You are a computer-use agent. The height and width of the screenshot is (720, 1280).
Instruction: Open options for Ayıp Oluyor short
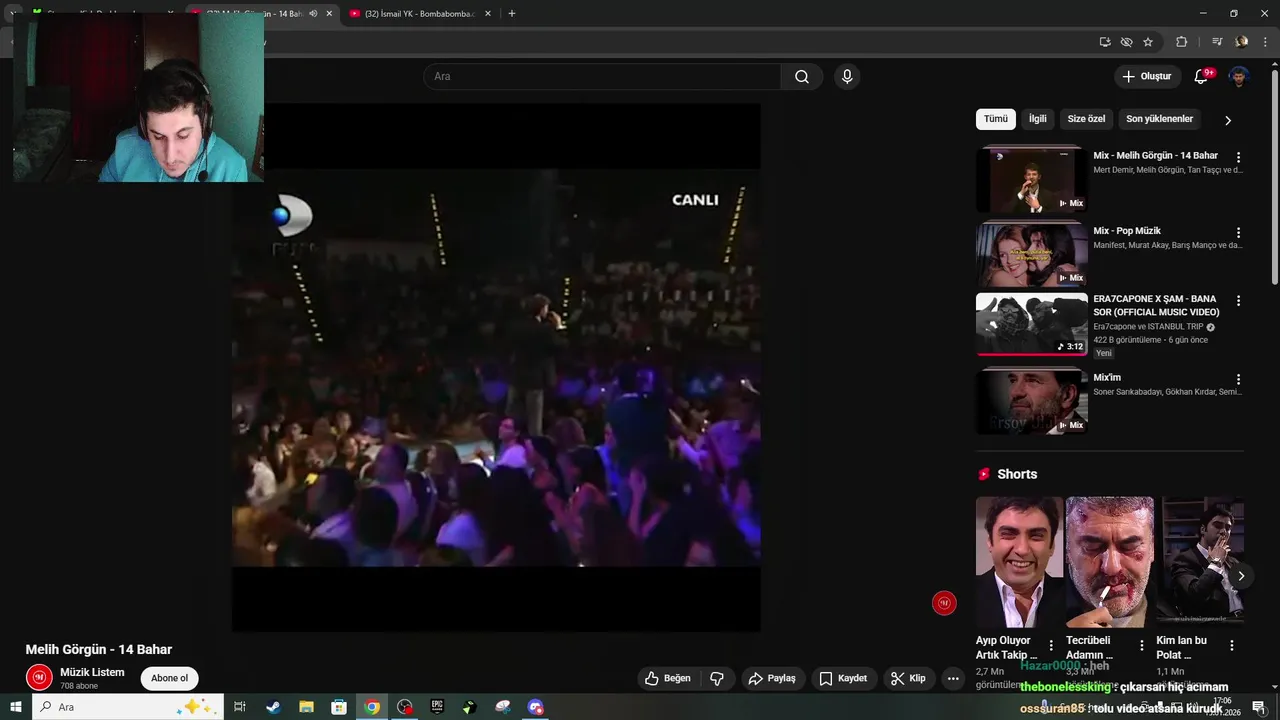(1051, 645)
